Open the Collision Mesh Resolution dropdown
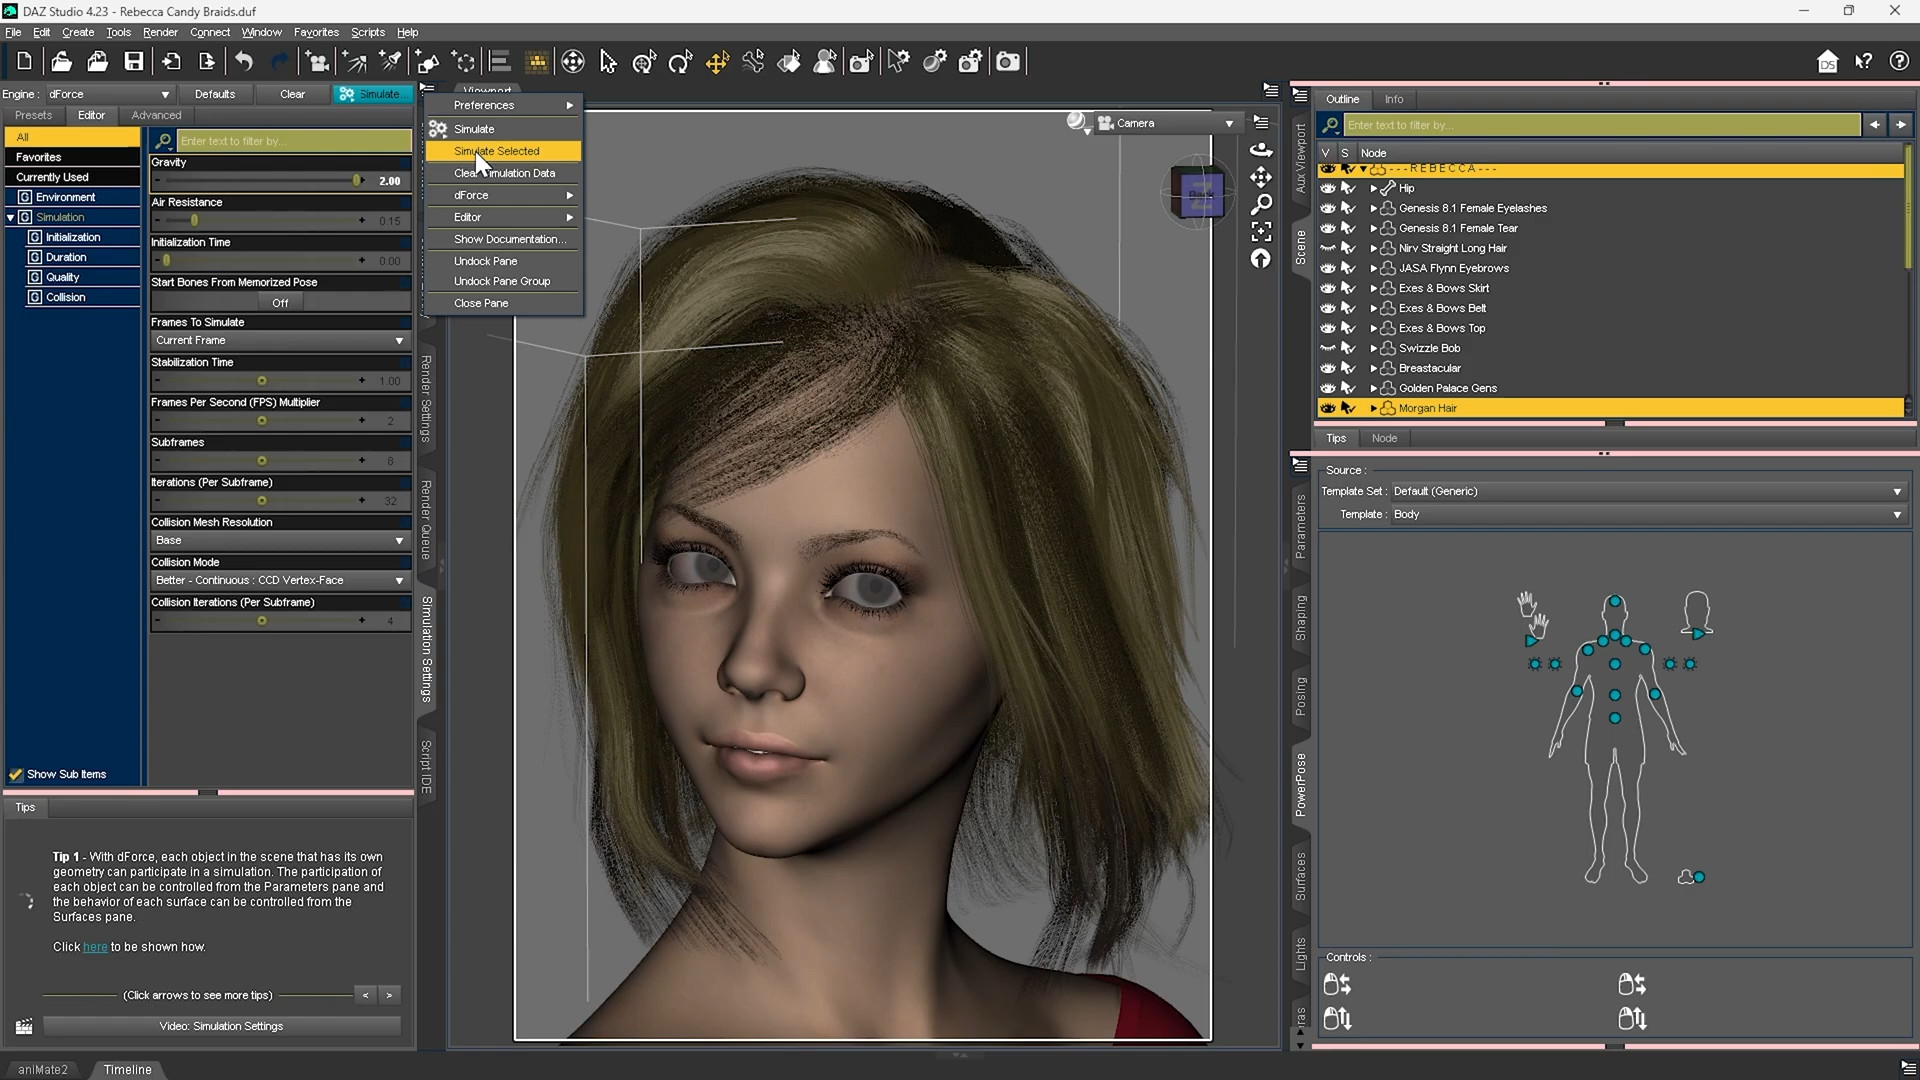 [280, 540]
